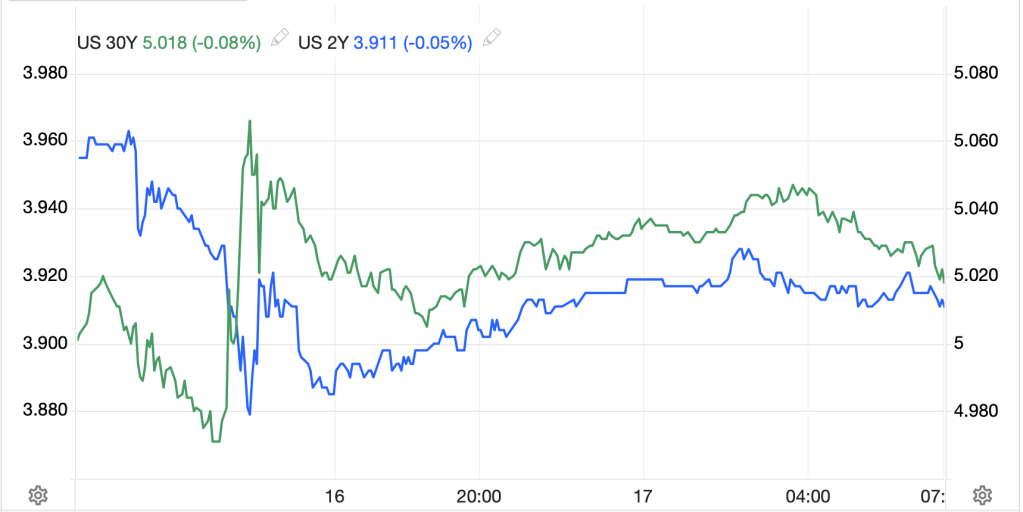This screenshot has width=1023, height=512.
Task: Open the bottom-left gear settings
Action: coord(38,494)
